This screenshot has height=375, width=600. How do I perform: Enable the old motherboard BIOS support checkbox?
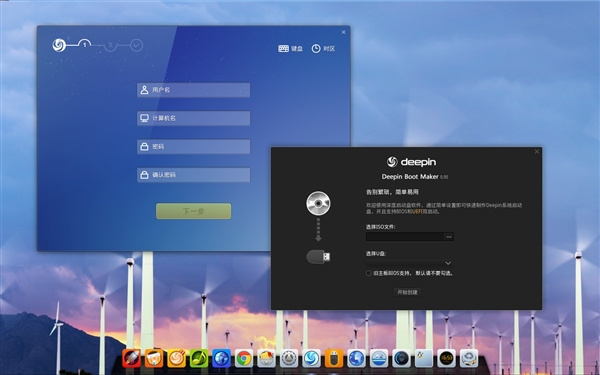point(368,273)
